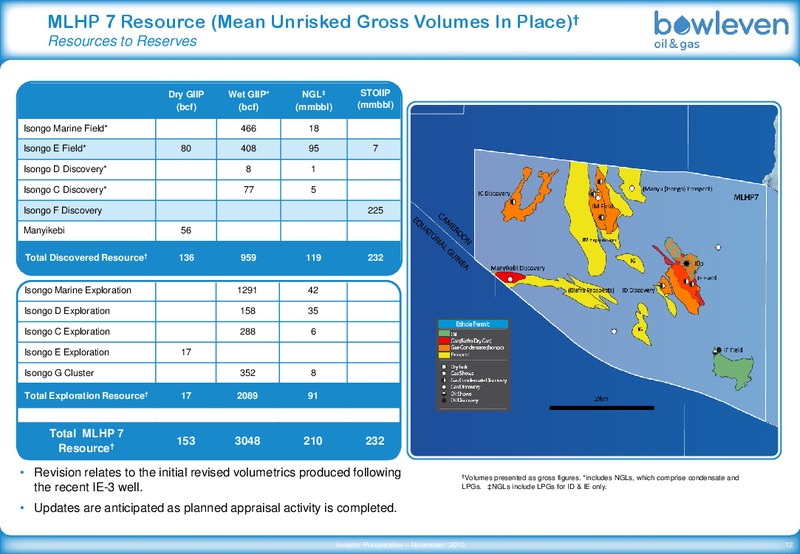Click the black 20km scale bar
Screen dimensions: 800x554
click(602, 408)
